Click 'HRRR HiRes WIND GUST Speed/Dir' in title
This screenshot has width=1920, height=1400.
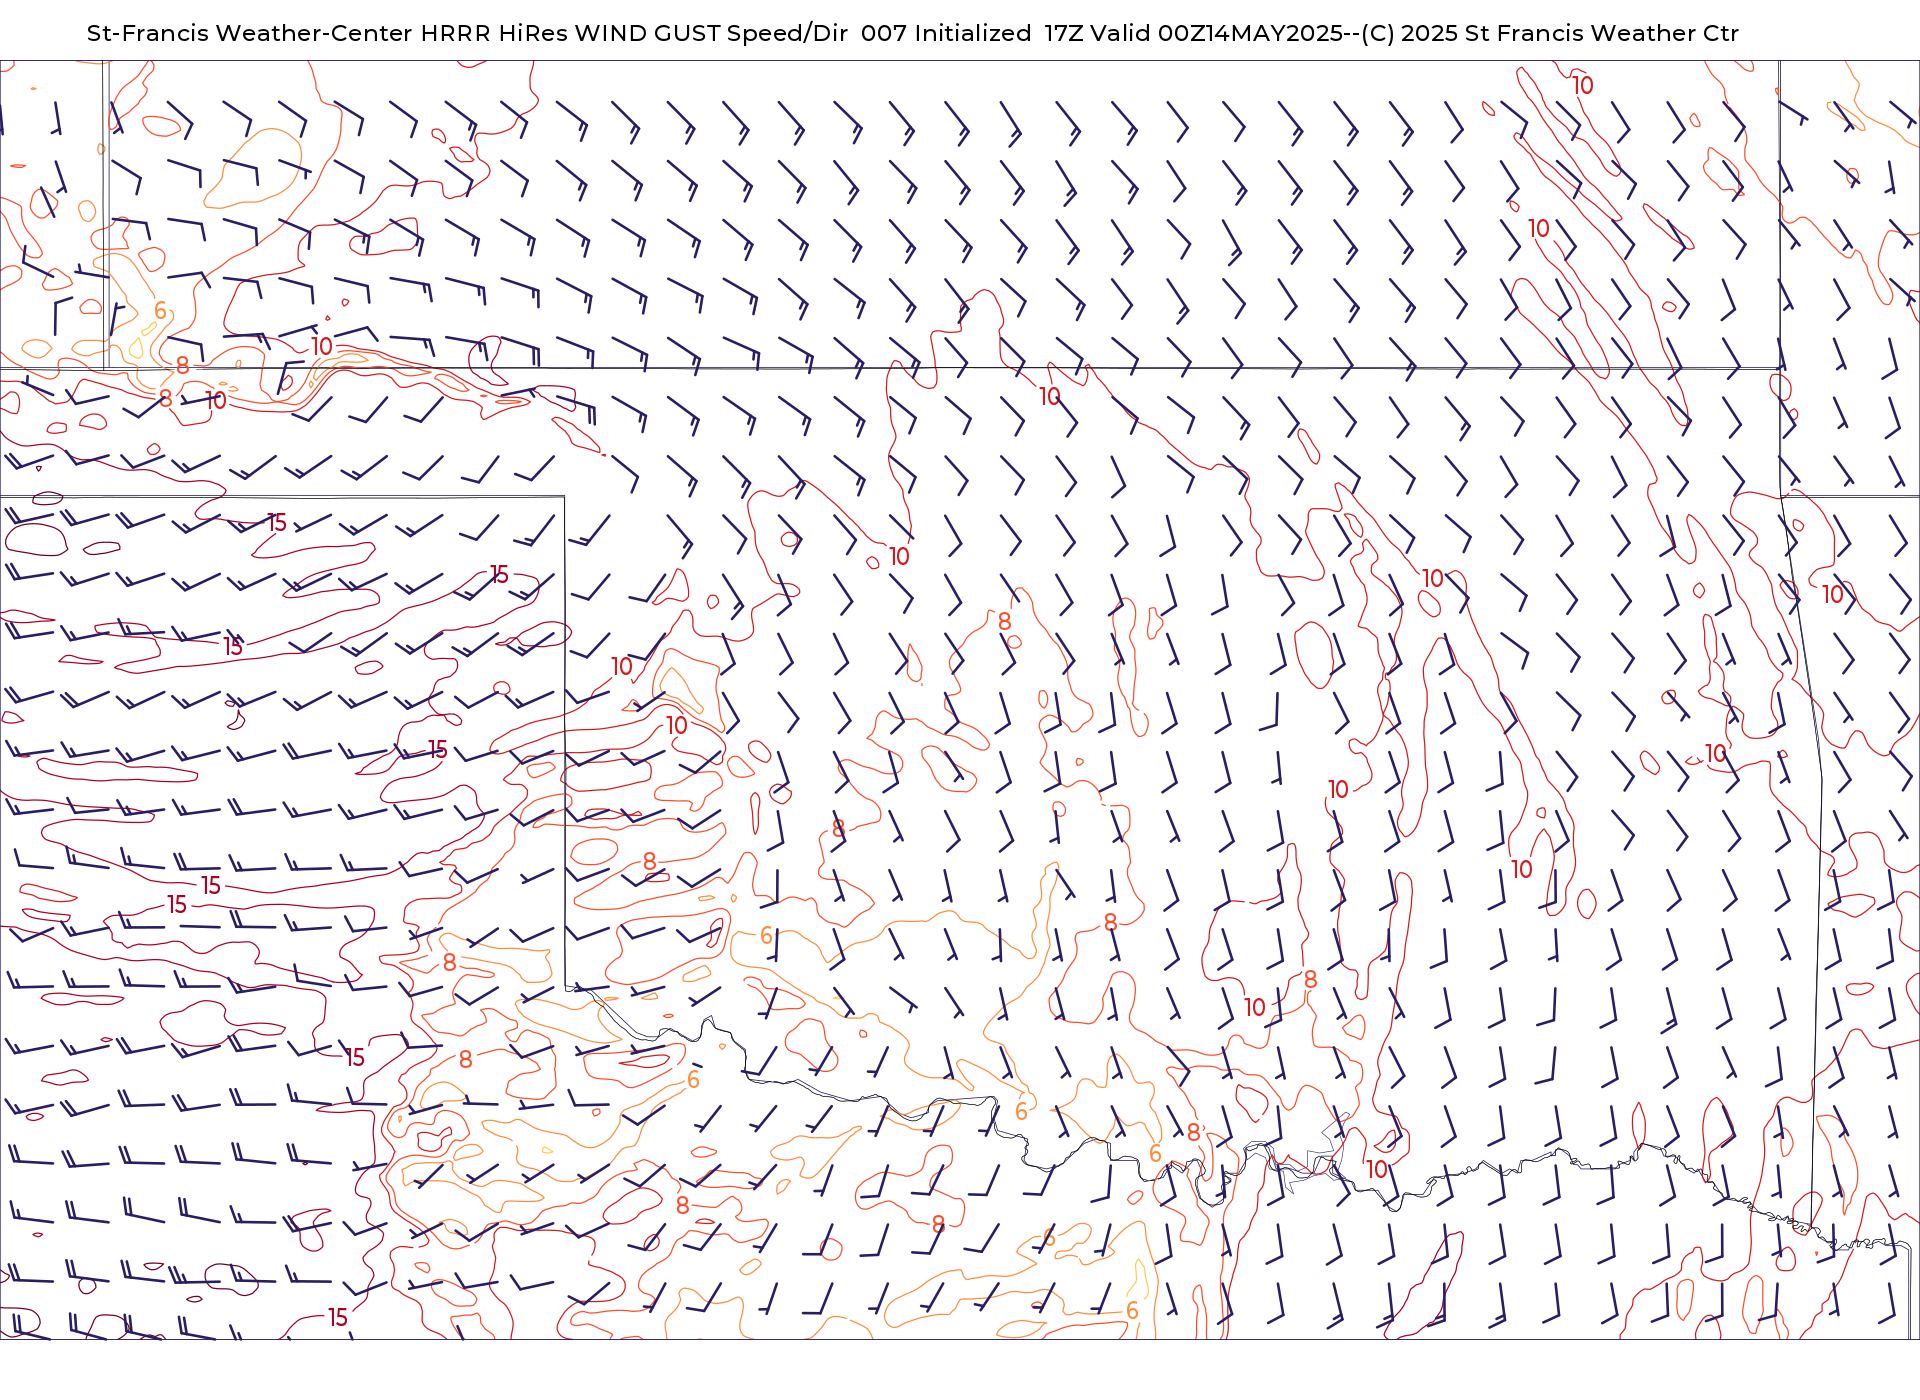(634, 33)
